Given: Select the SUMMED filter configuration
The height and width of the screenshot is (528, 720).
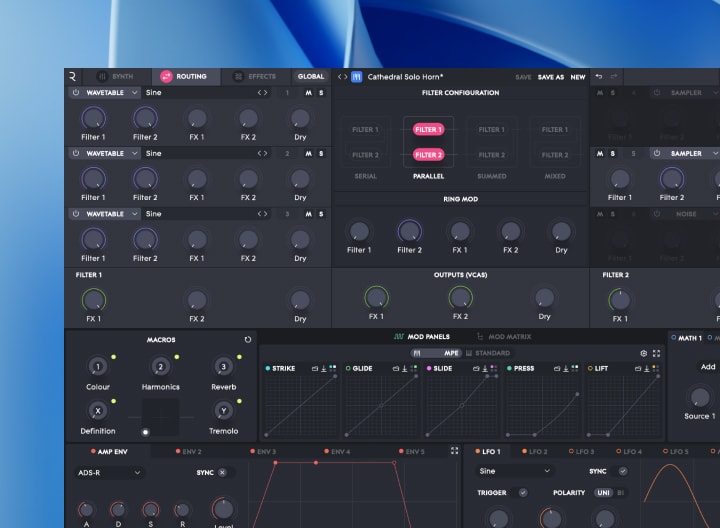Looking at the screenshot, I should pyautogui.click(x=491, y=147).
